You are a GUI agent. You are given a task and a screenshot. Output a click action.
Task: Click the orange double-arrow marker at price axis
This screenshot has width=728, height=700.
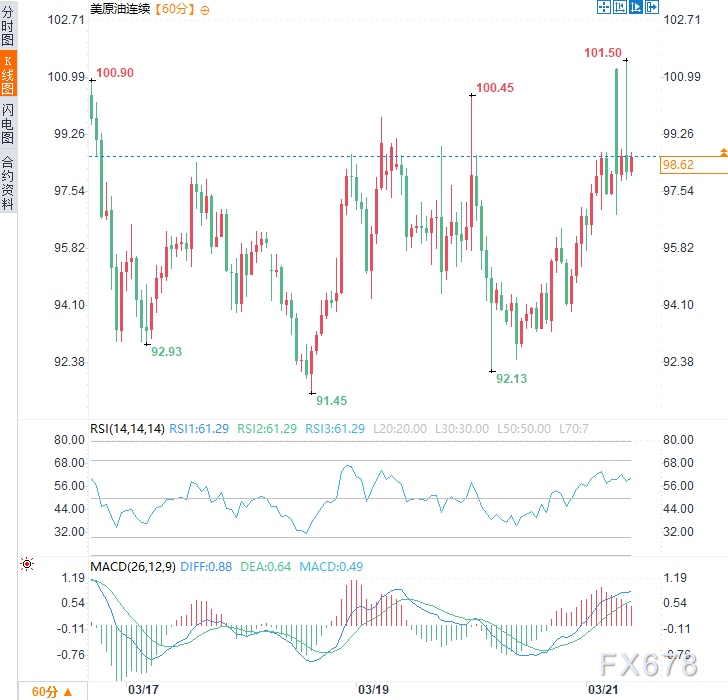tap(723, 151)
